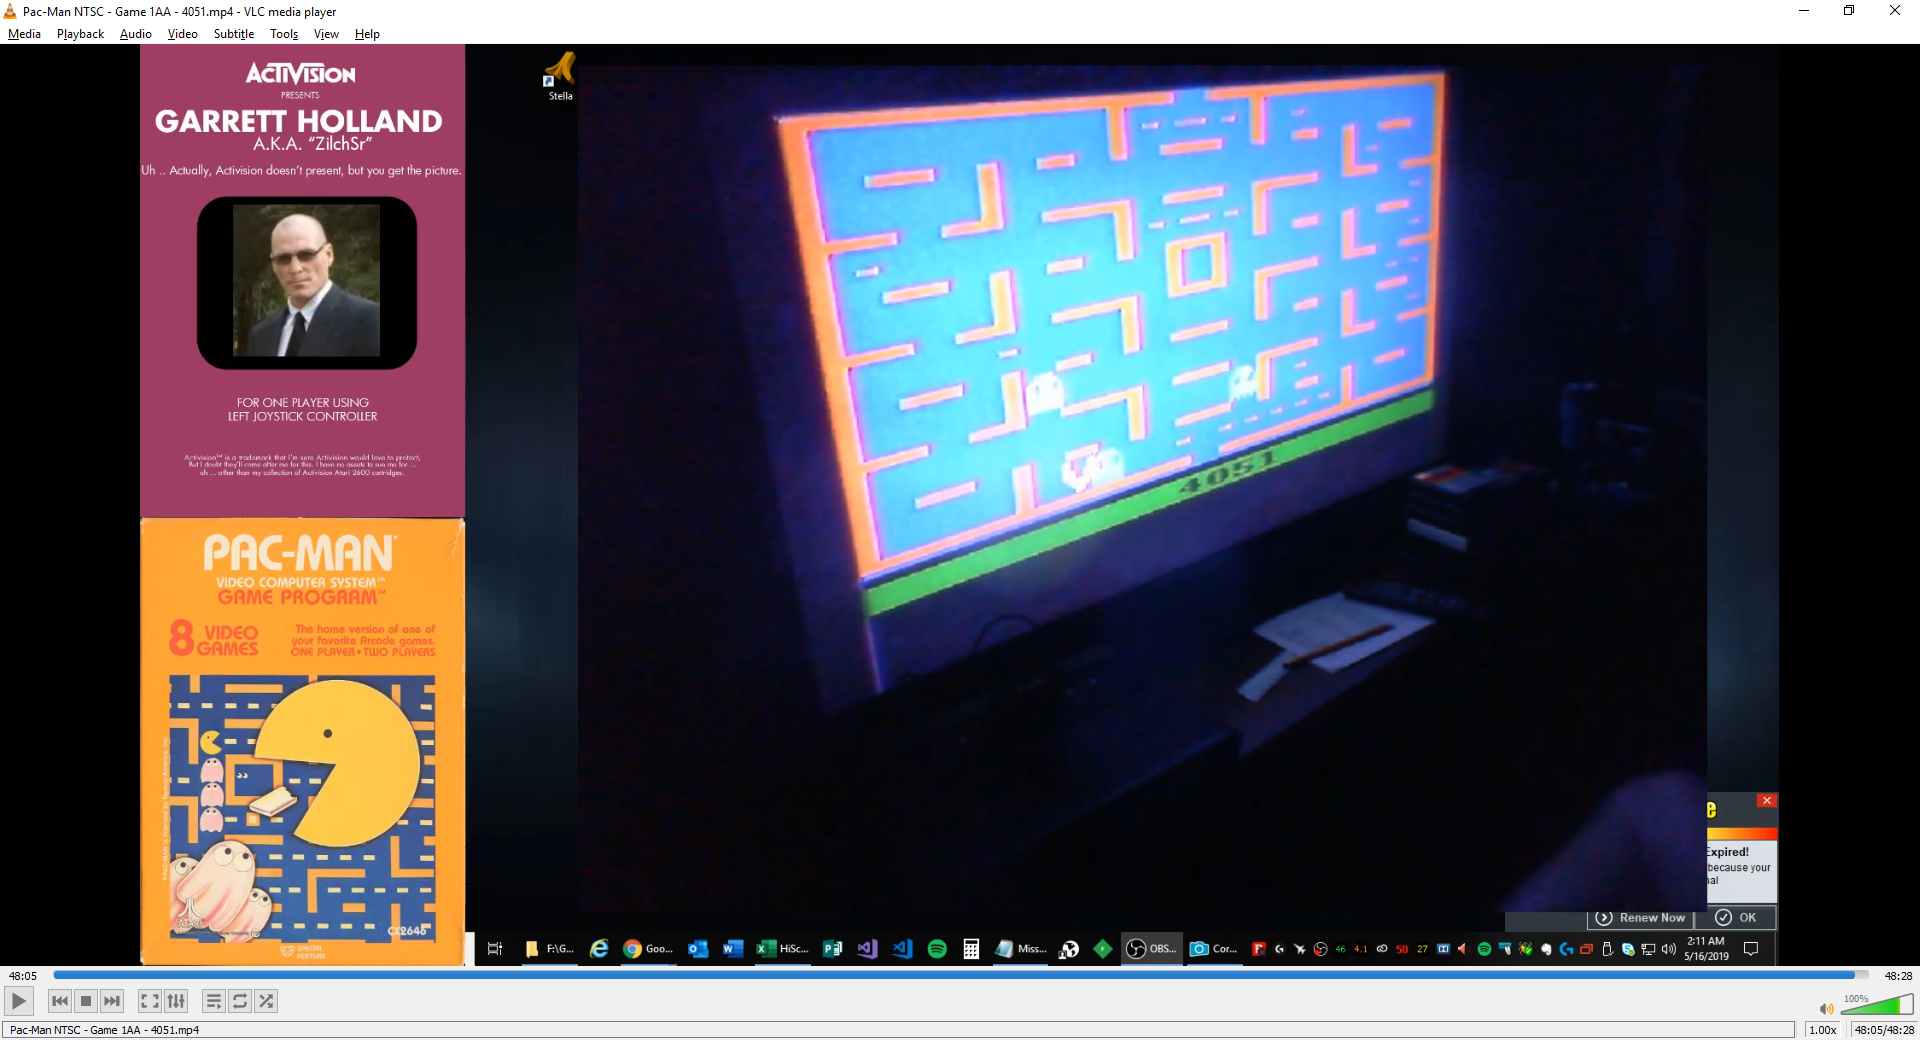Toggle random shuffle playback
Screen dimensions: 1920x1040
click(x=266, y=1001)
